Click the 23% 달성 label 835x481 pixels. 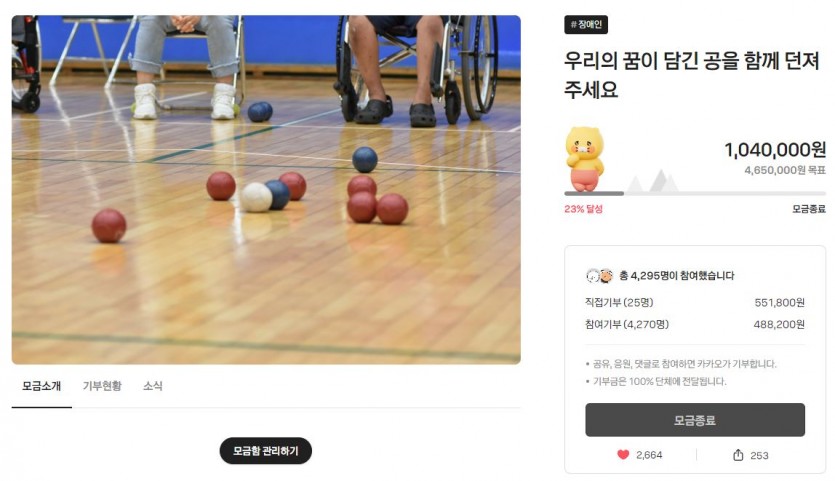(583, 209)
